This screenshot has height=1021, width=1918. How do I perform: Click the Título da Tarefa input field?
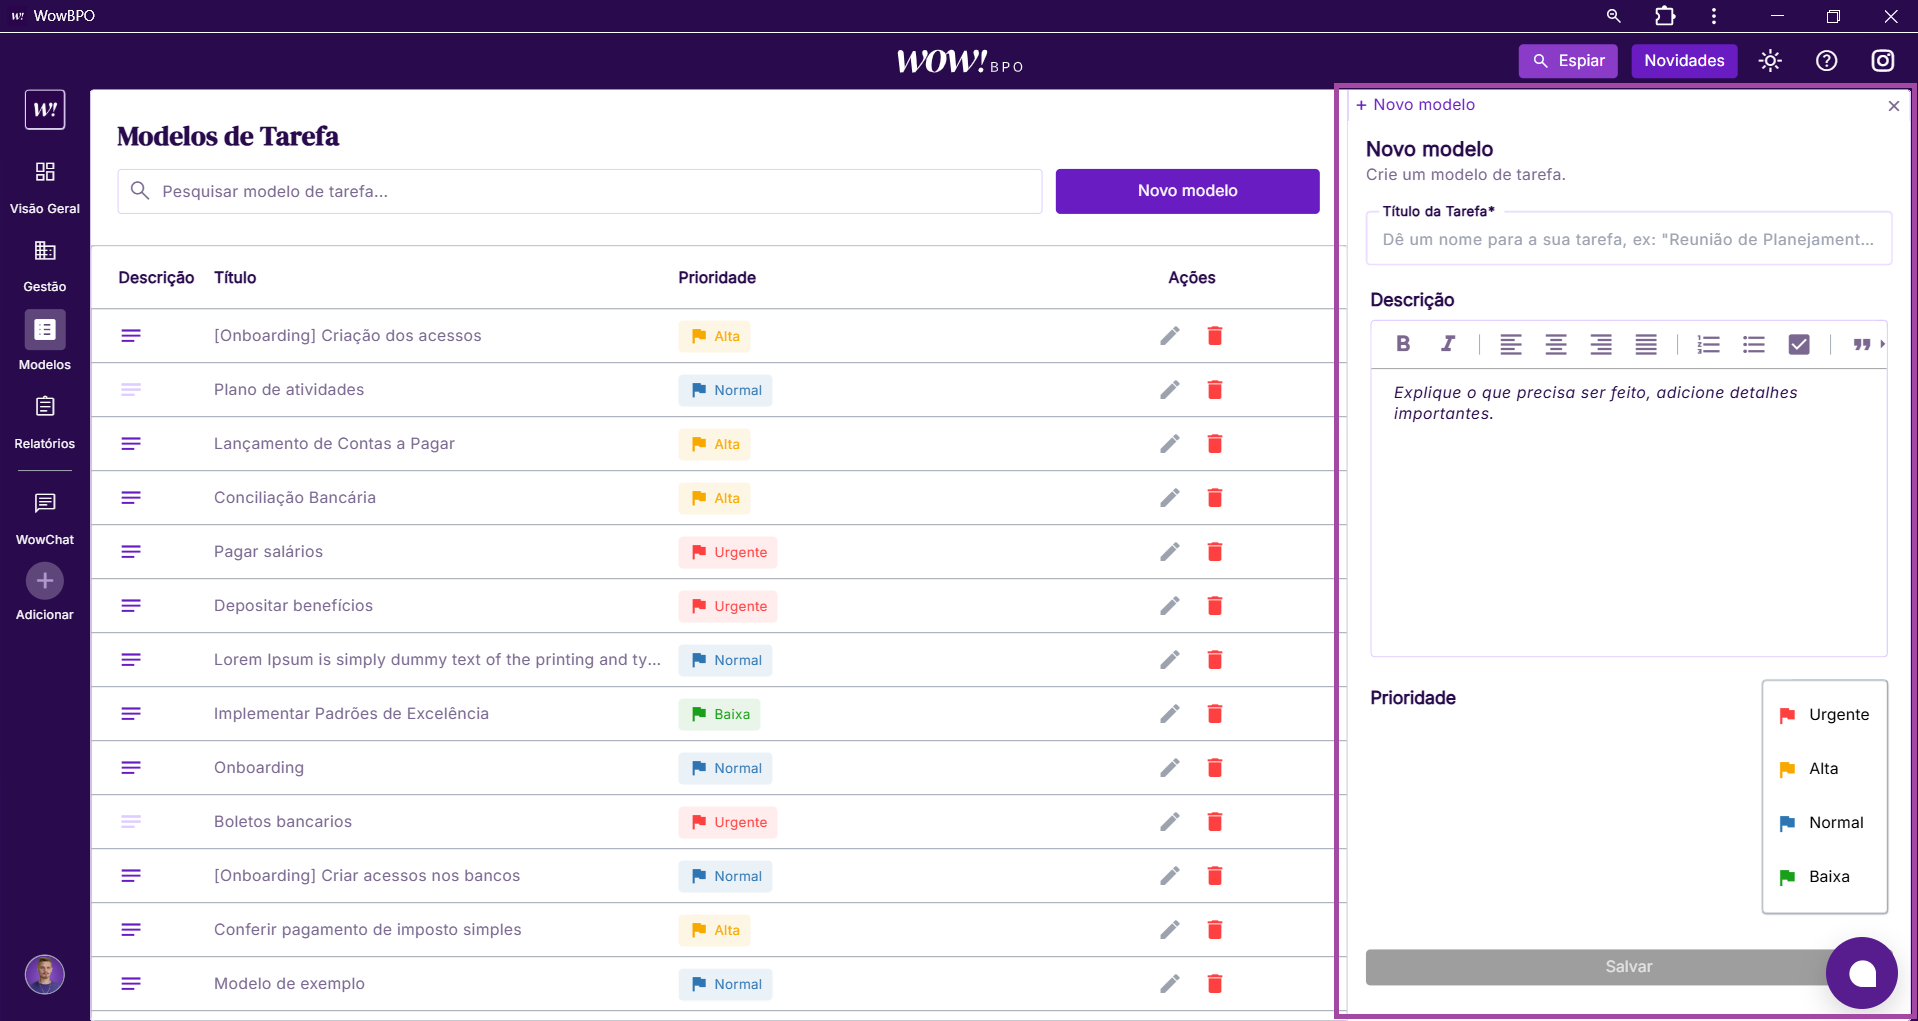click(1627, 240)
